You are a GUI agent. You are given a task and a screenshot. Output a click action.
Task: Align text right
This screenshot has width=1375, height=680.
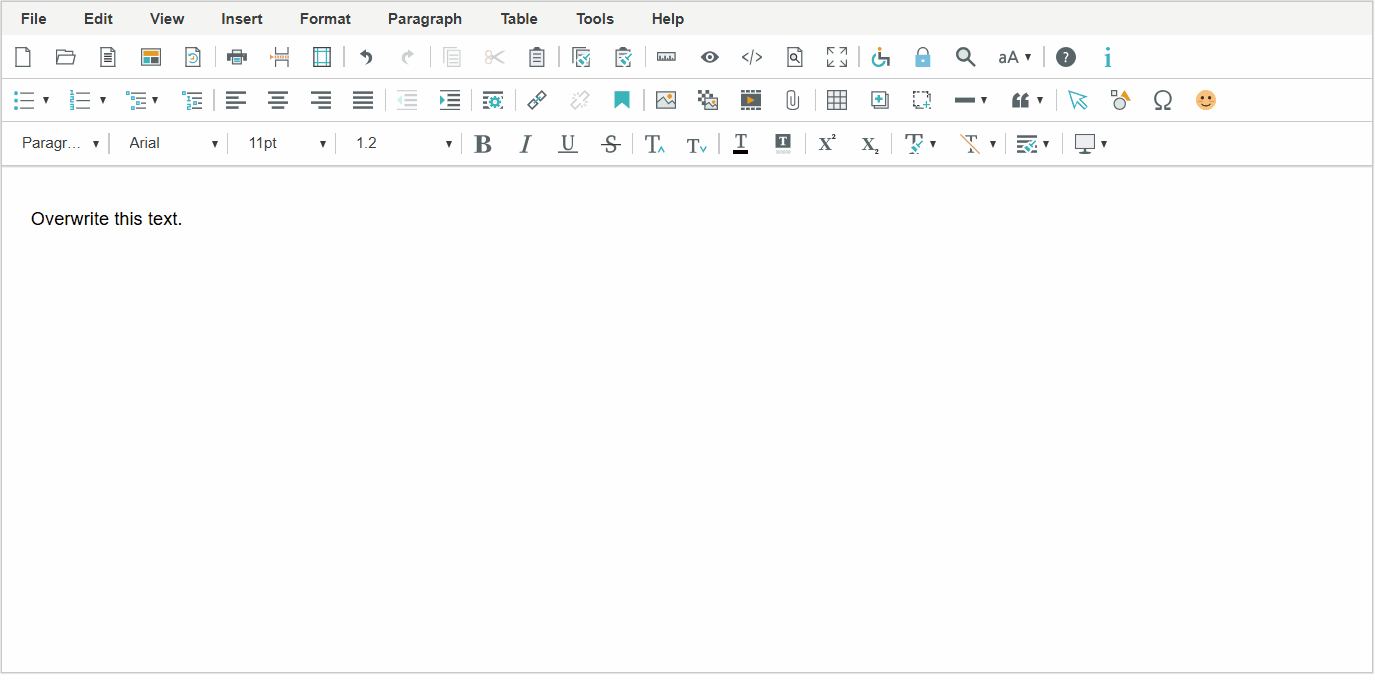point(321,100)
